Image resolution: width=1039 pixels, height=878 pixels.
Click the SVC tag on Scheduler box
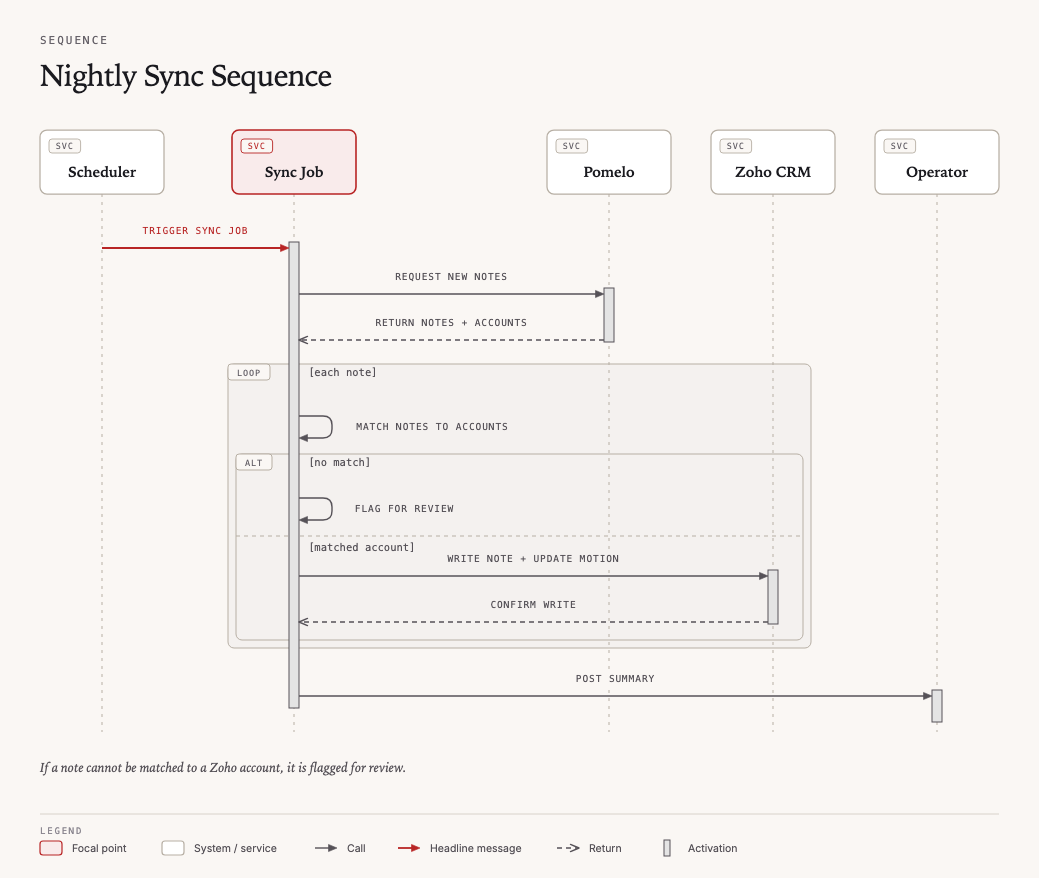point(64,146)
